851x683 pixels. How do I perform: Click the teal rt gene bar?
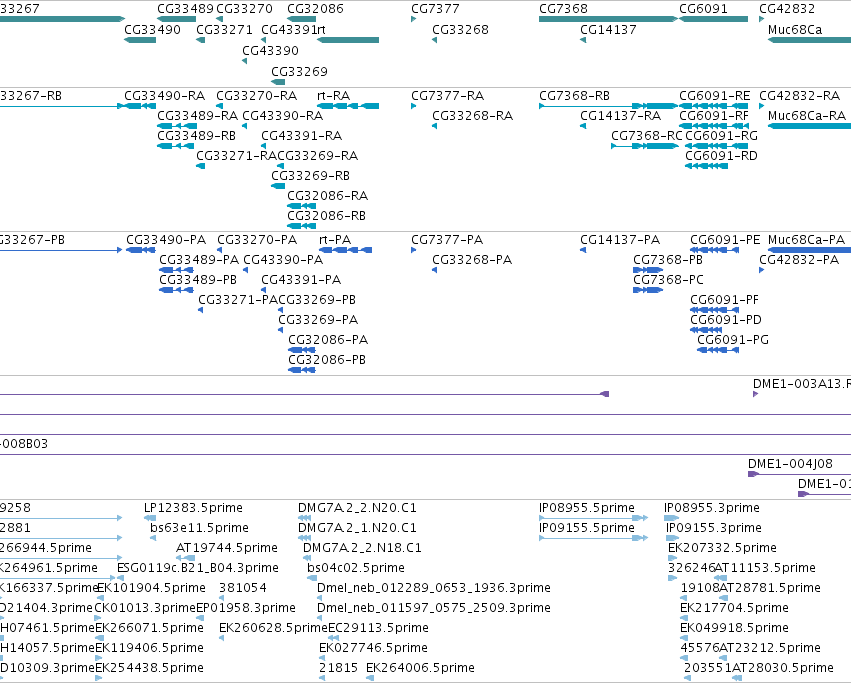[348, 40]
